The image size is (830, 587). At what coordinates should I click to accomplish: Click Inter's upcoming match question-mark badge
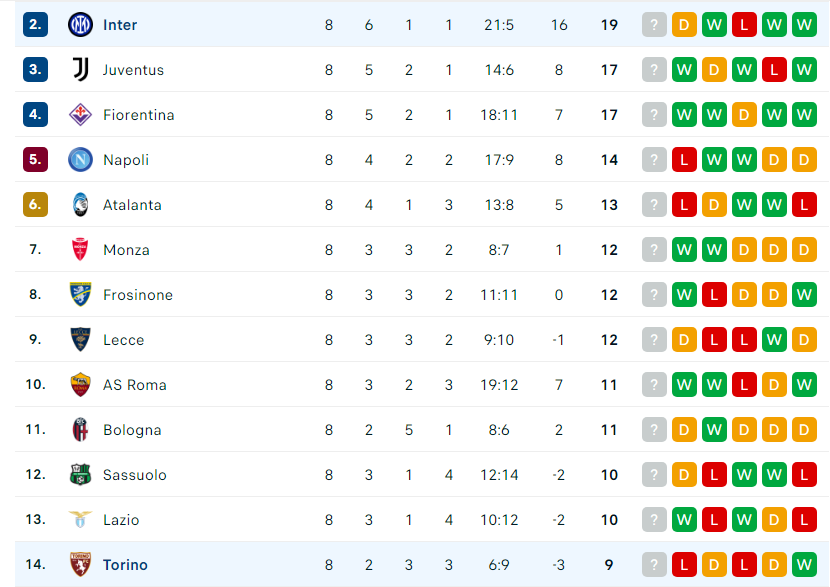654,25
